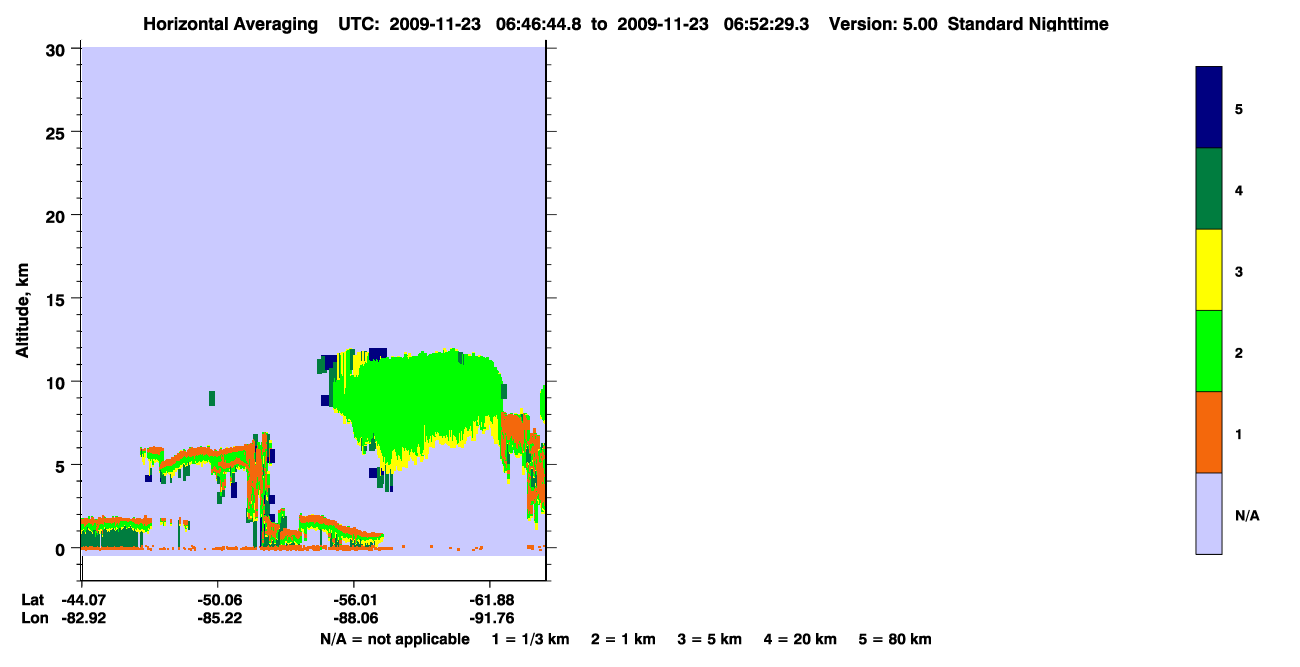Viewport: 1300px width, 667px height.
Task: Click longitude value -88.06
Action: point(354,618)
